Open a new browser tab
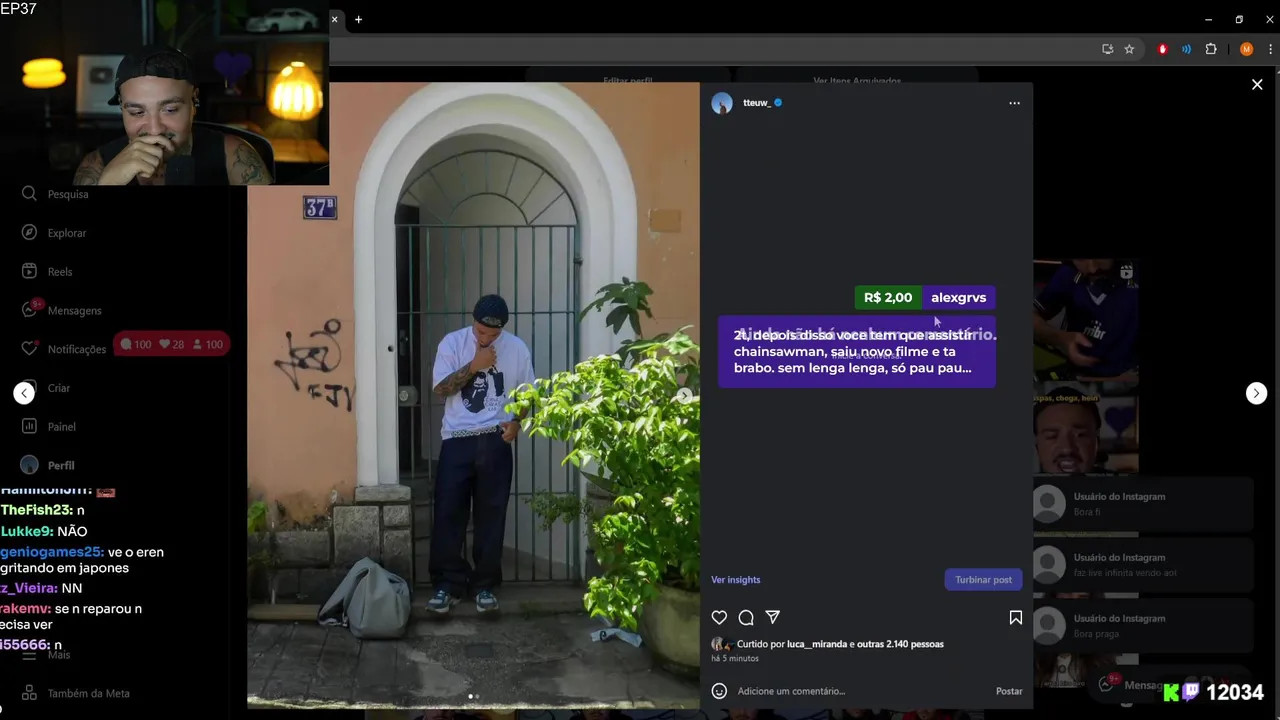Image resolution: width=1280 pixels, height=720 pixels. tap(358, 19)
